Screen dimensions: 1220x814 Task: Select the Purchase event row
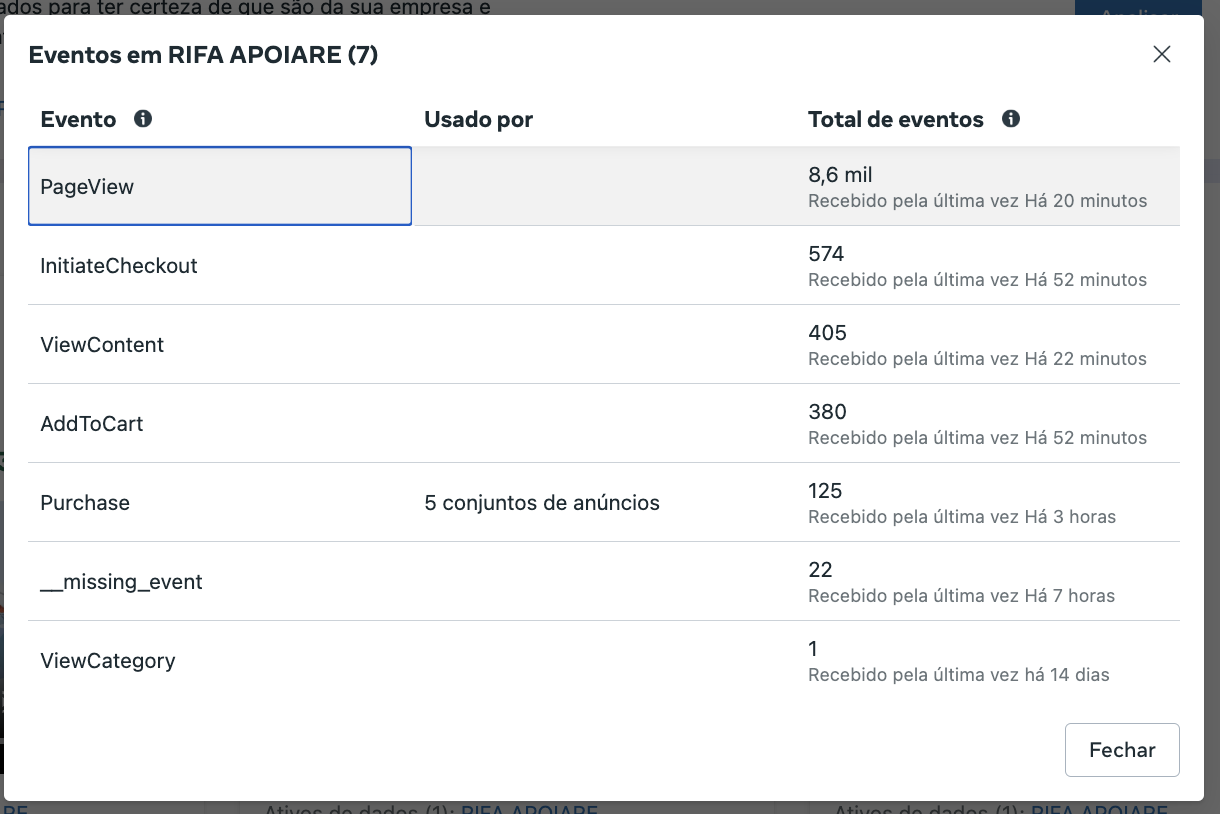coord(604,502)
